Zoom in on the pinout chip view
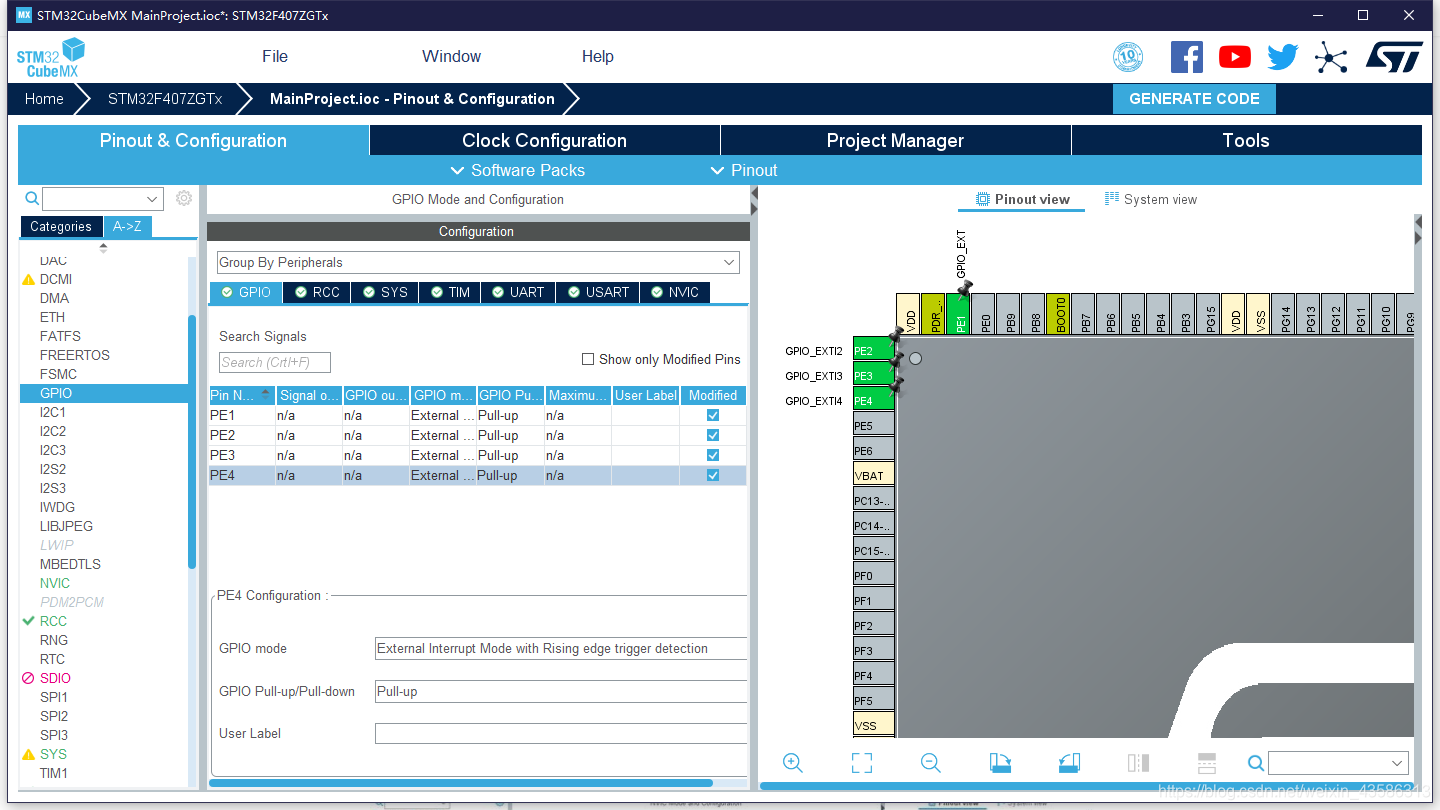The height and width of the screenshot is (810, 1440). click(793, 763)
